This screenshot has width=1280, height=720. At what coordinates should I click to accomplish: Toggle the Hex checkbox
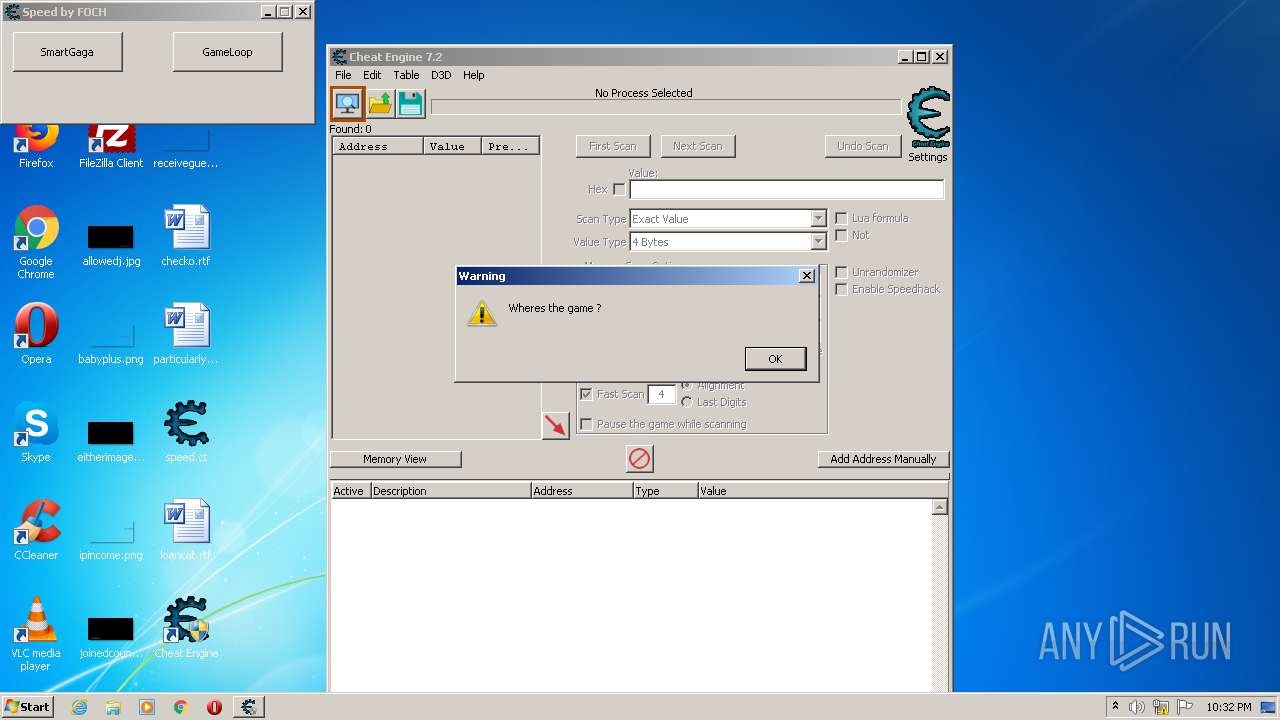(x=619, y=189)
